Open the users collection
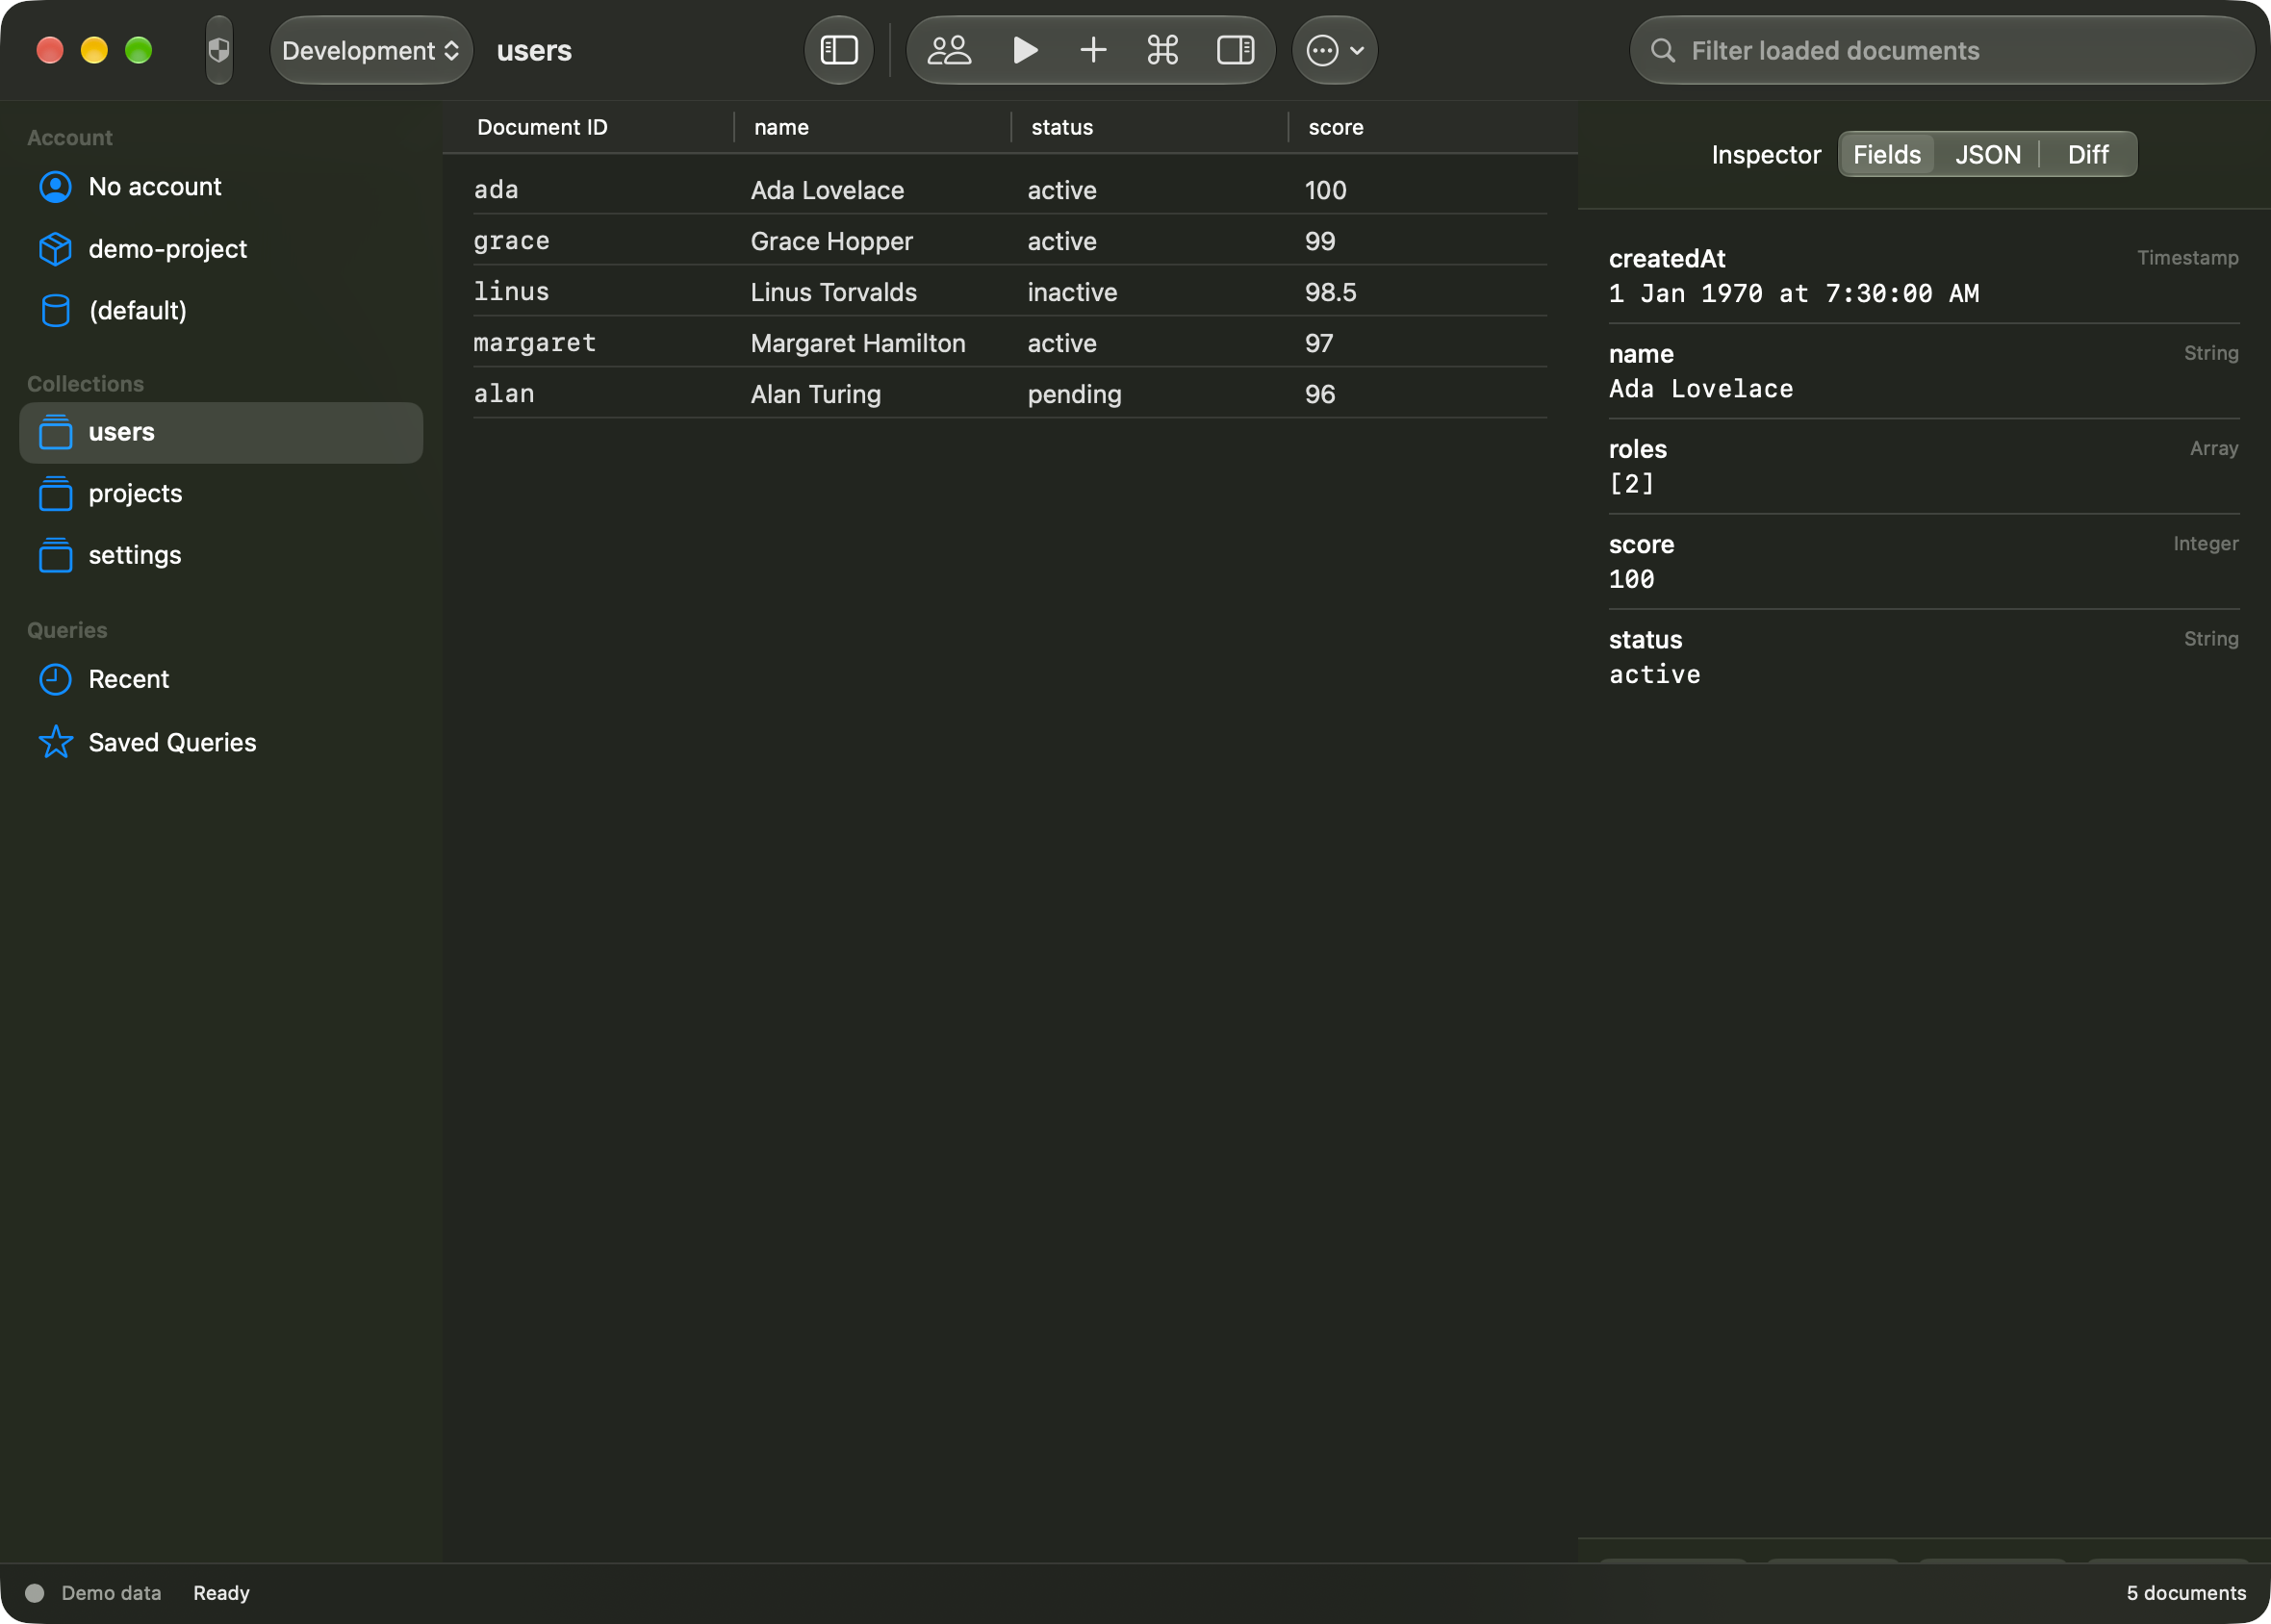 [x=221, y=433]
